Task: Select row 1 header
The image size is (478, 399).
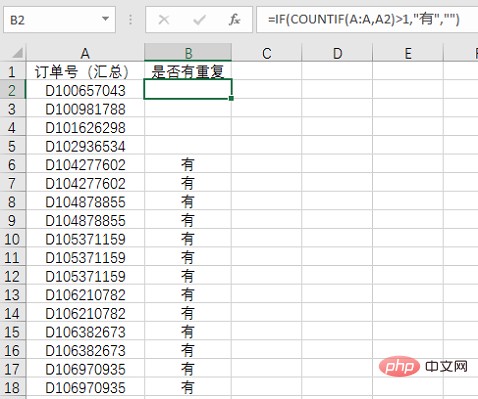Action: coord(12,71)
